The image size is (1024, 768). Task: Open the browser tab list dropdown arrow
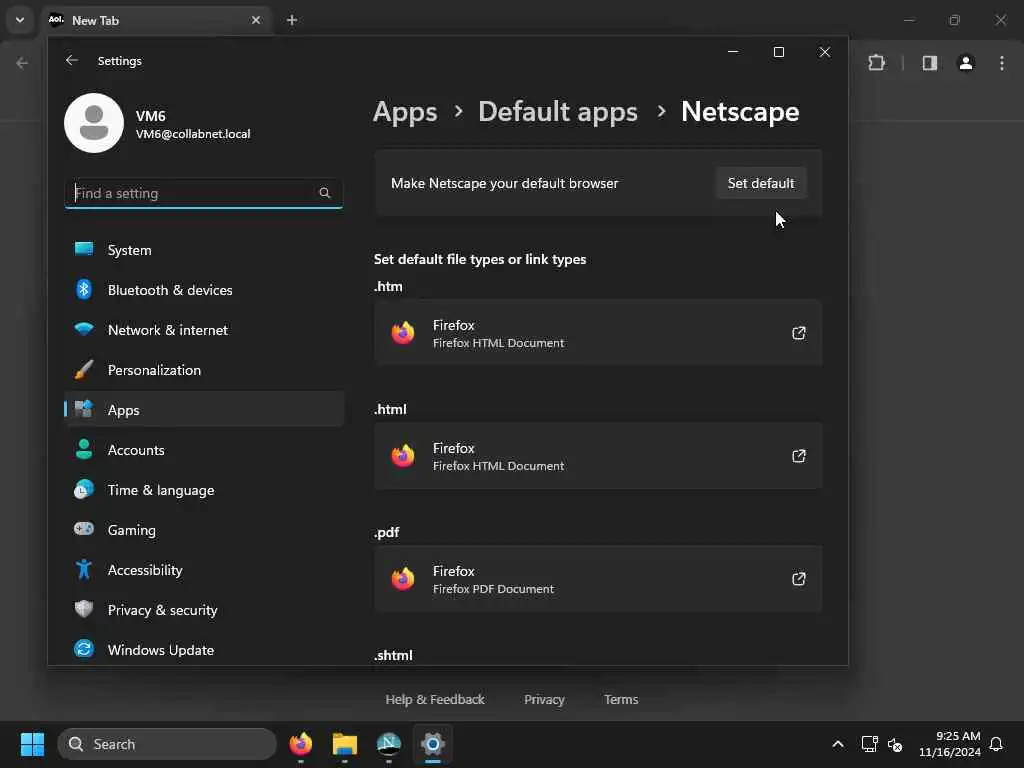pos(20,20)
